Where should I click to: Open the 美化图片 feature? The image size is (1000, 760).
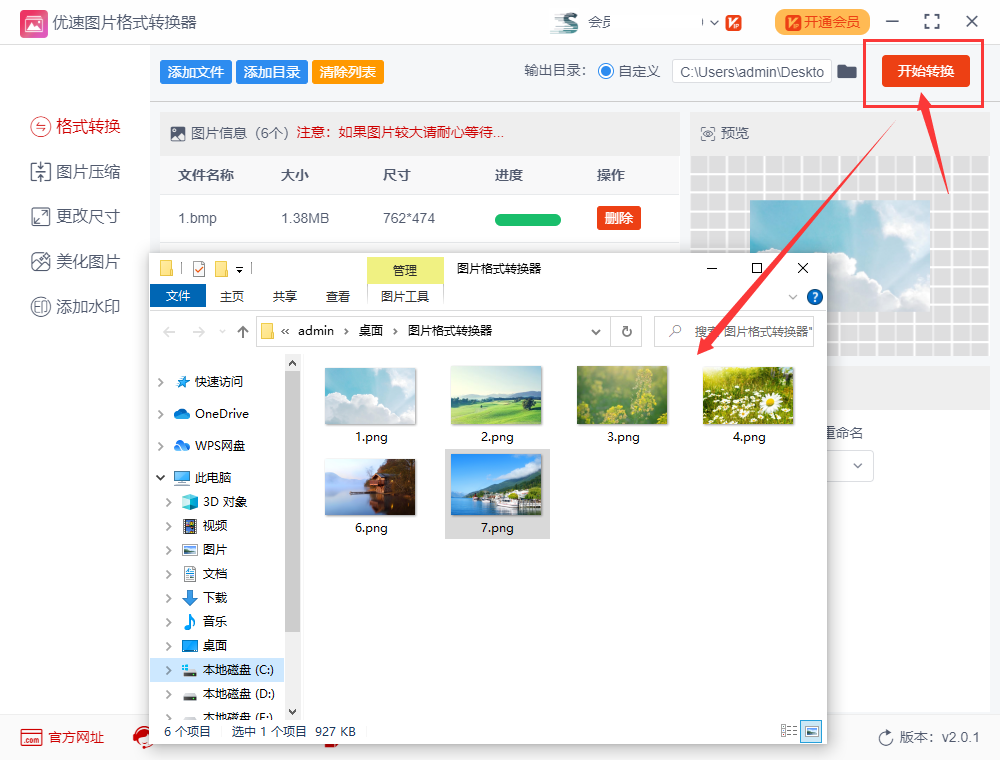[75, 262]
